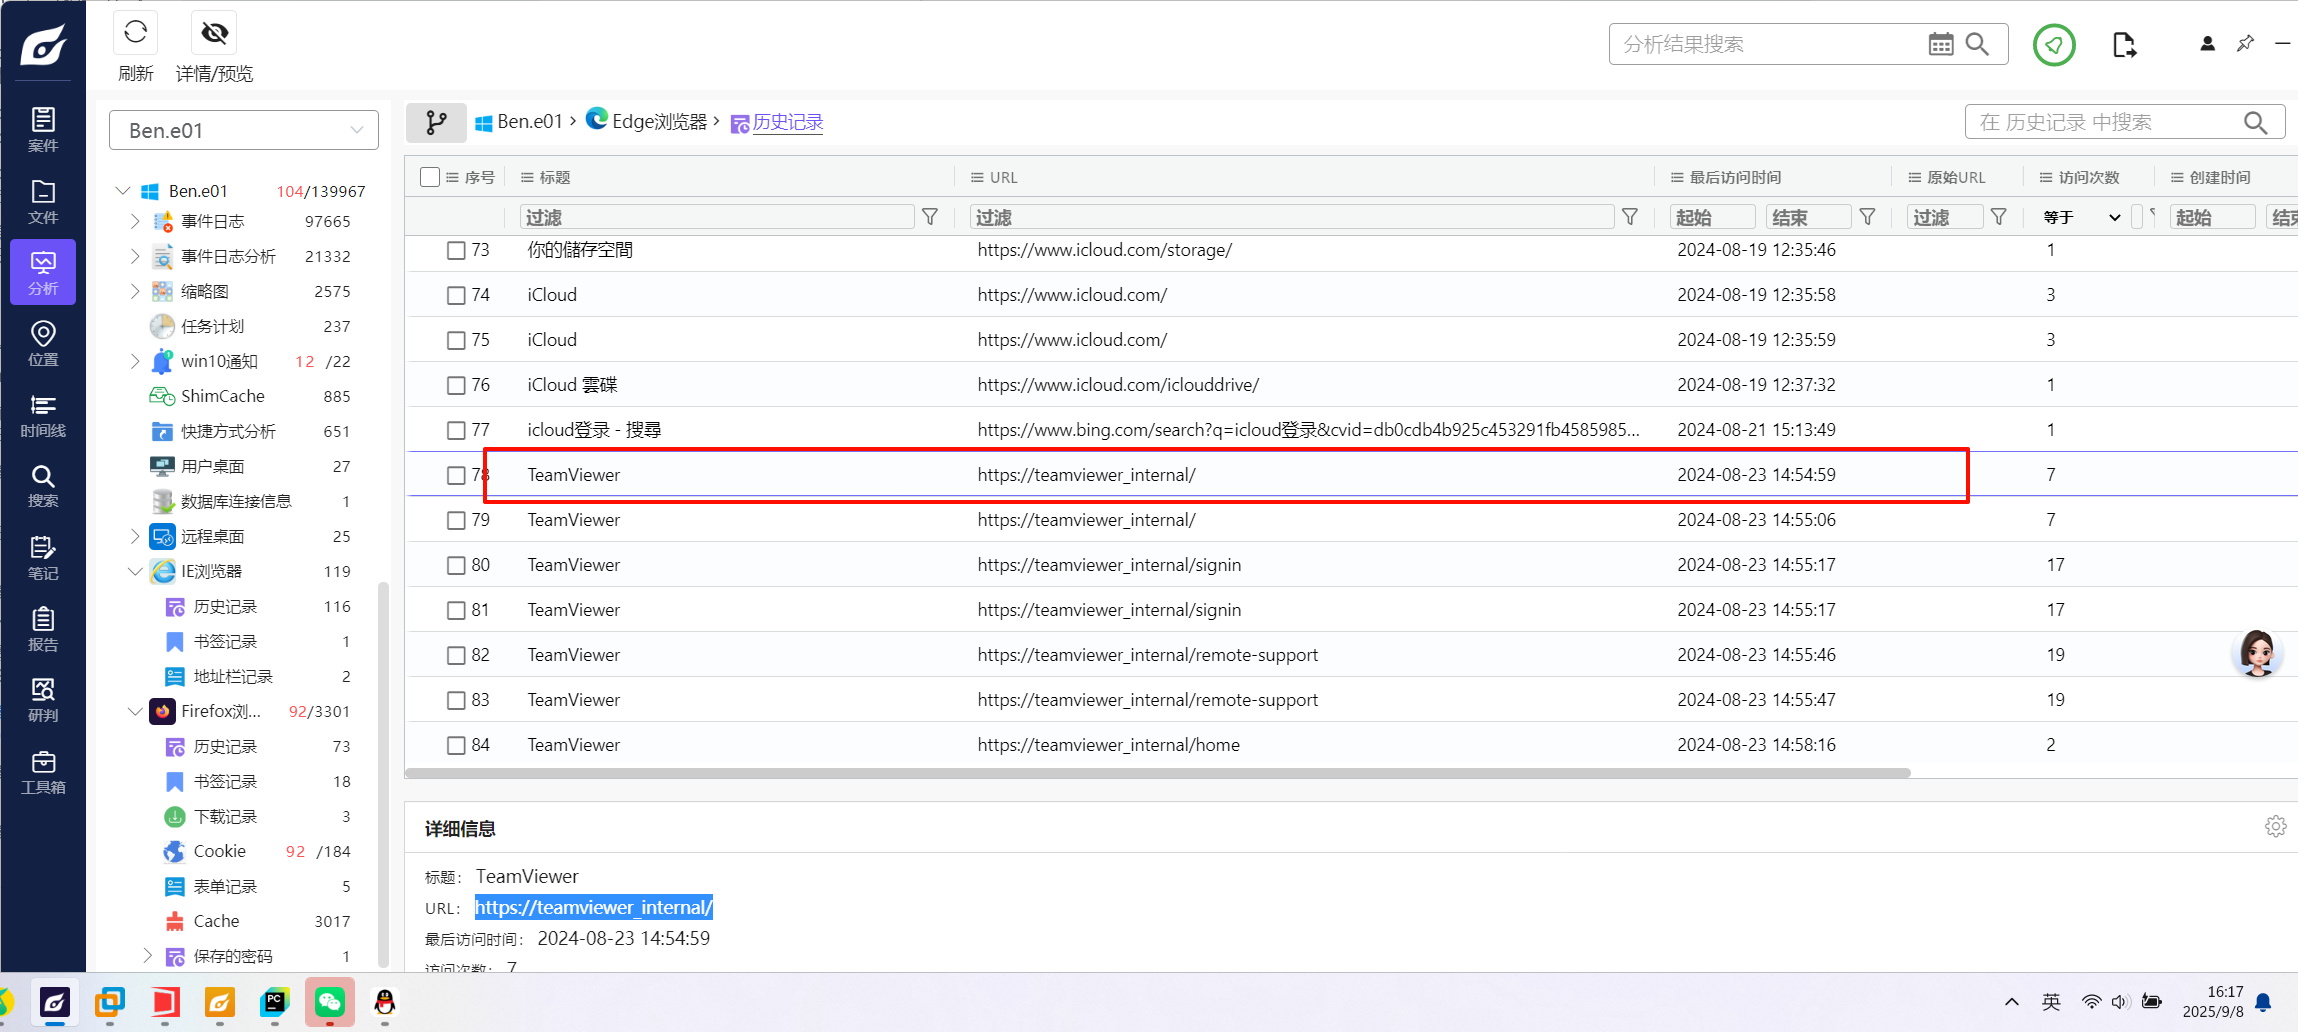Screen dimensions: 2298x1032
Task: Click the user account icon
Action: click(2207, 44)
